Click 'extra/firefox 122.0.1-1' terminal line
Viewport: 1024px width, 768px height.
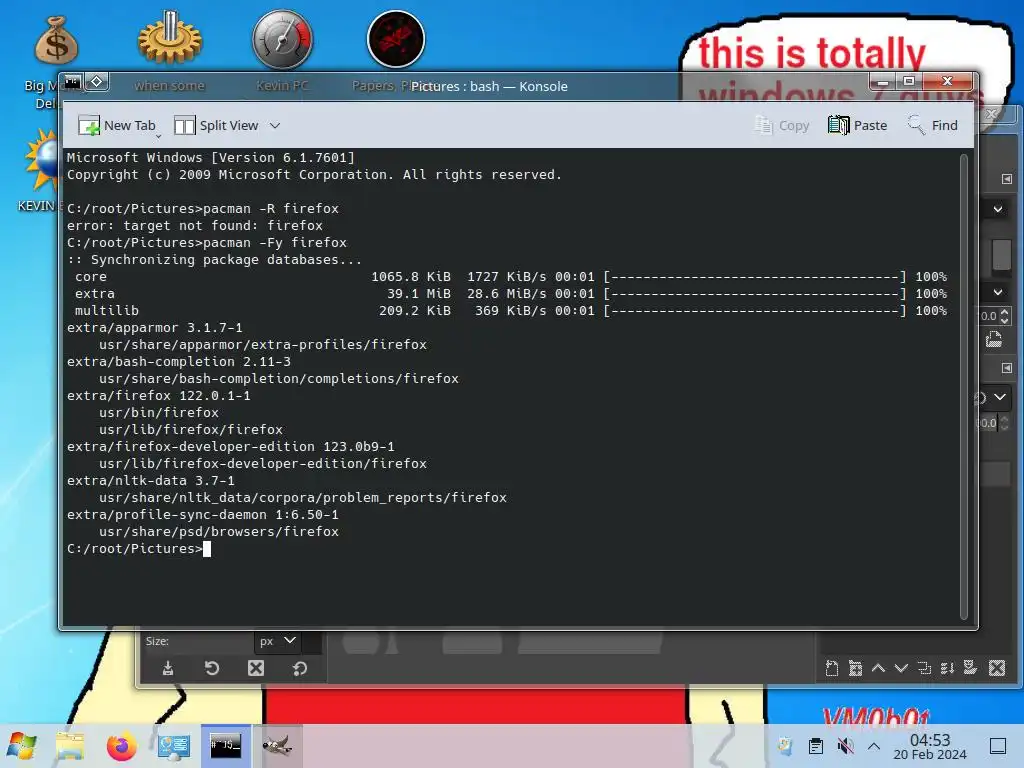pyautogui.click(x=159, y=395)
